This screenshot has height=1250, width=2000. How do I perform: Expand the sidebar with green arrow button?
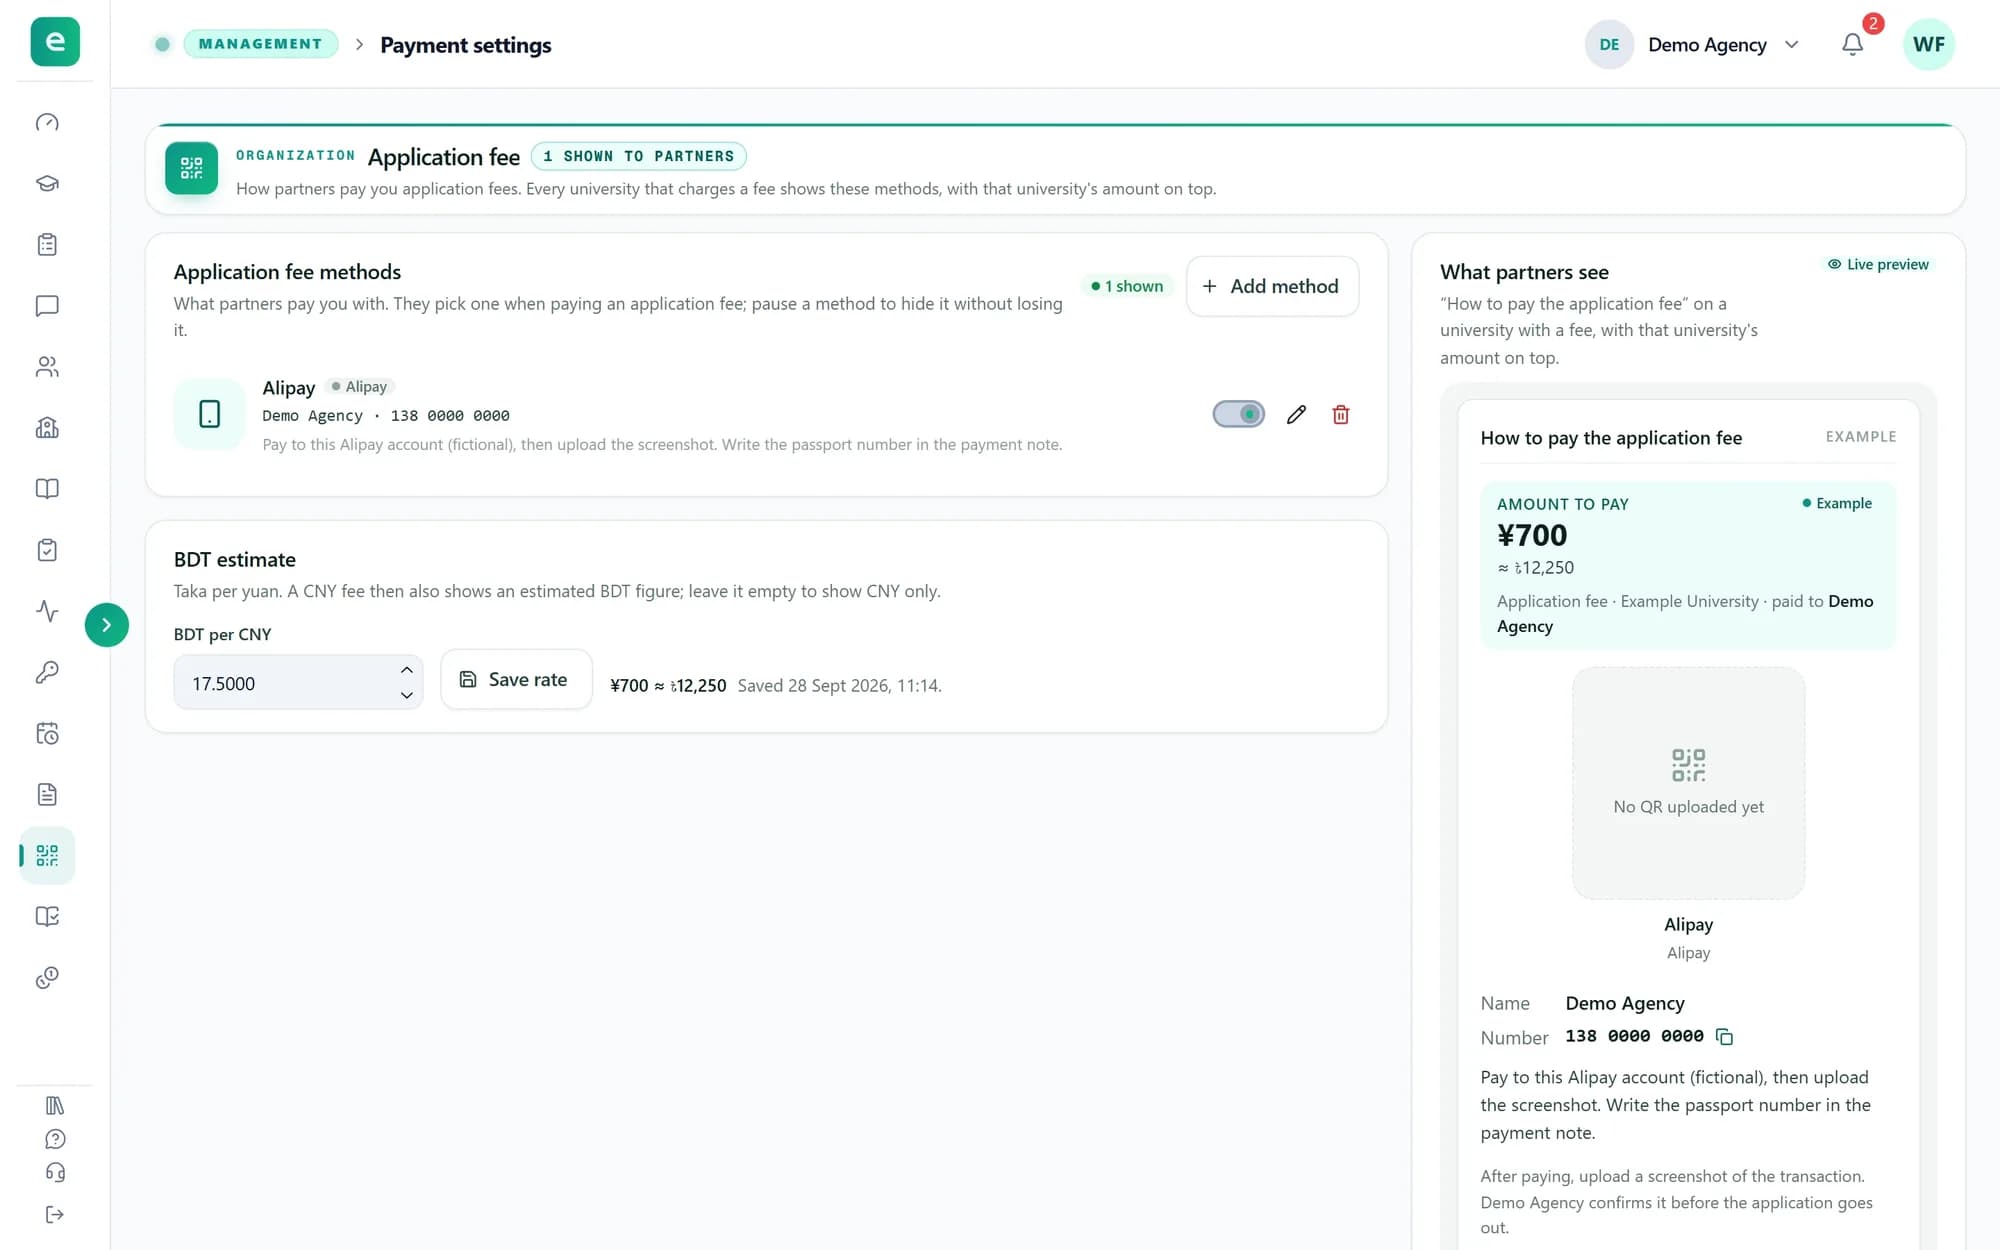pos(106,625)
